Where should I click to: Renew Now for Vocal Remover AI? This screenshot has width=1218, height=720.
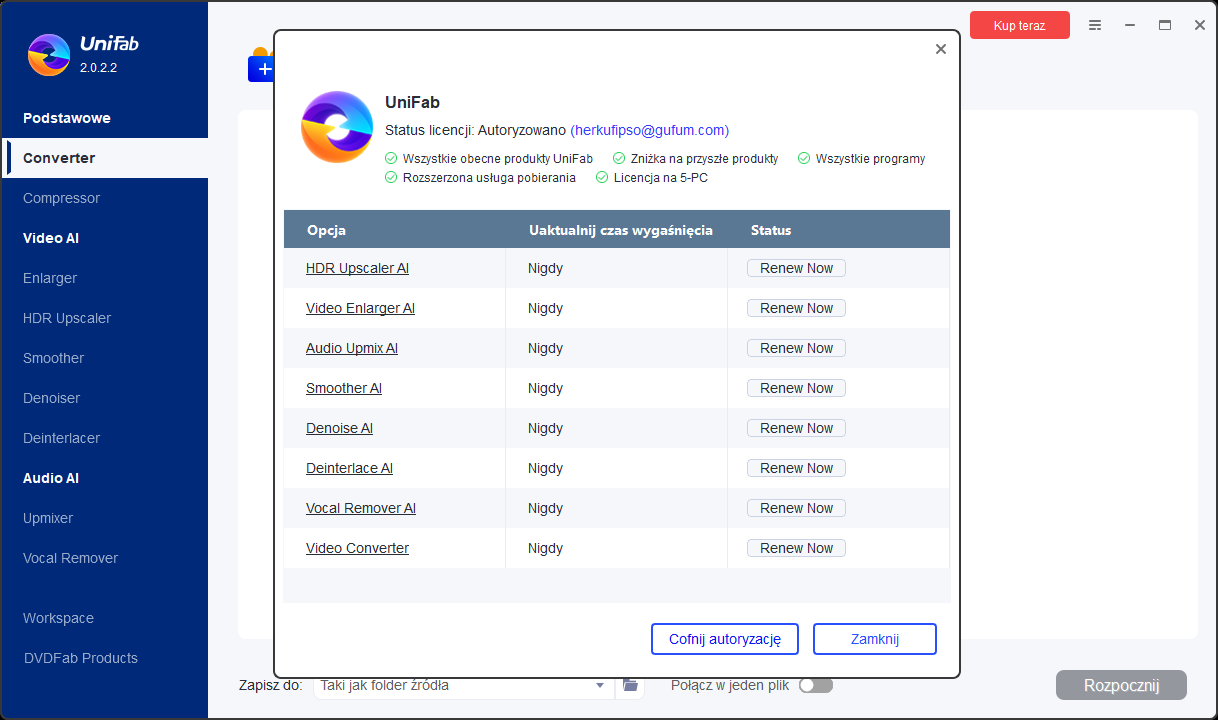pos(796,508)
